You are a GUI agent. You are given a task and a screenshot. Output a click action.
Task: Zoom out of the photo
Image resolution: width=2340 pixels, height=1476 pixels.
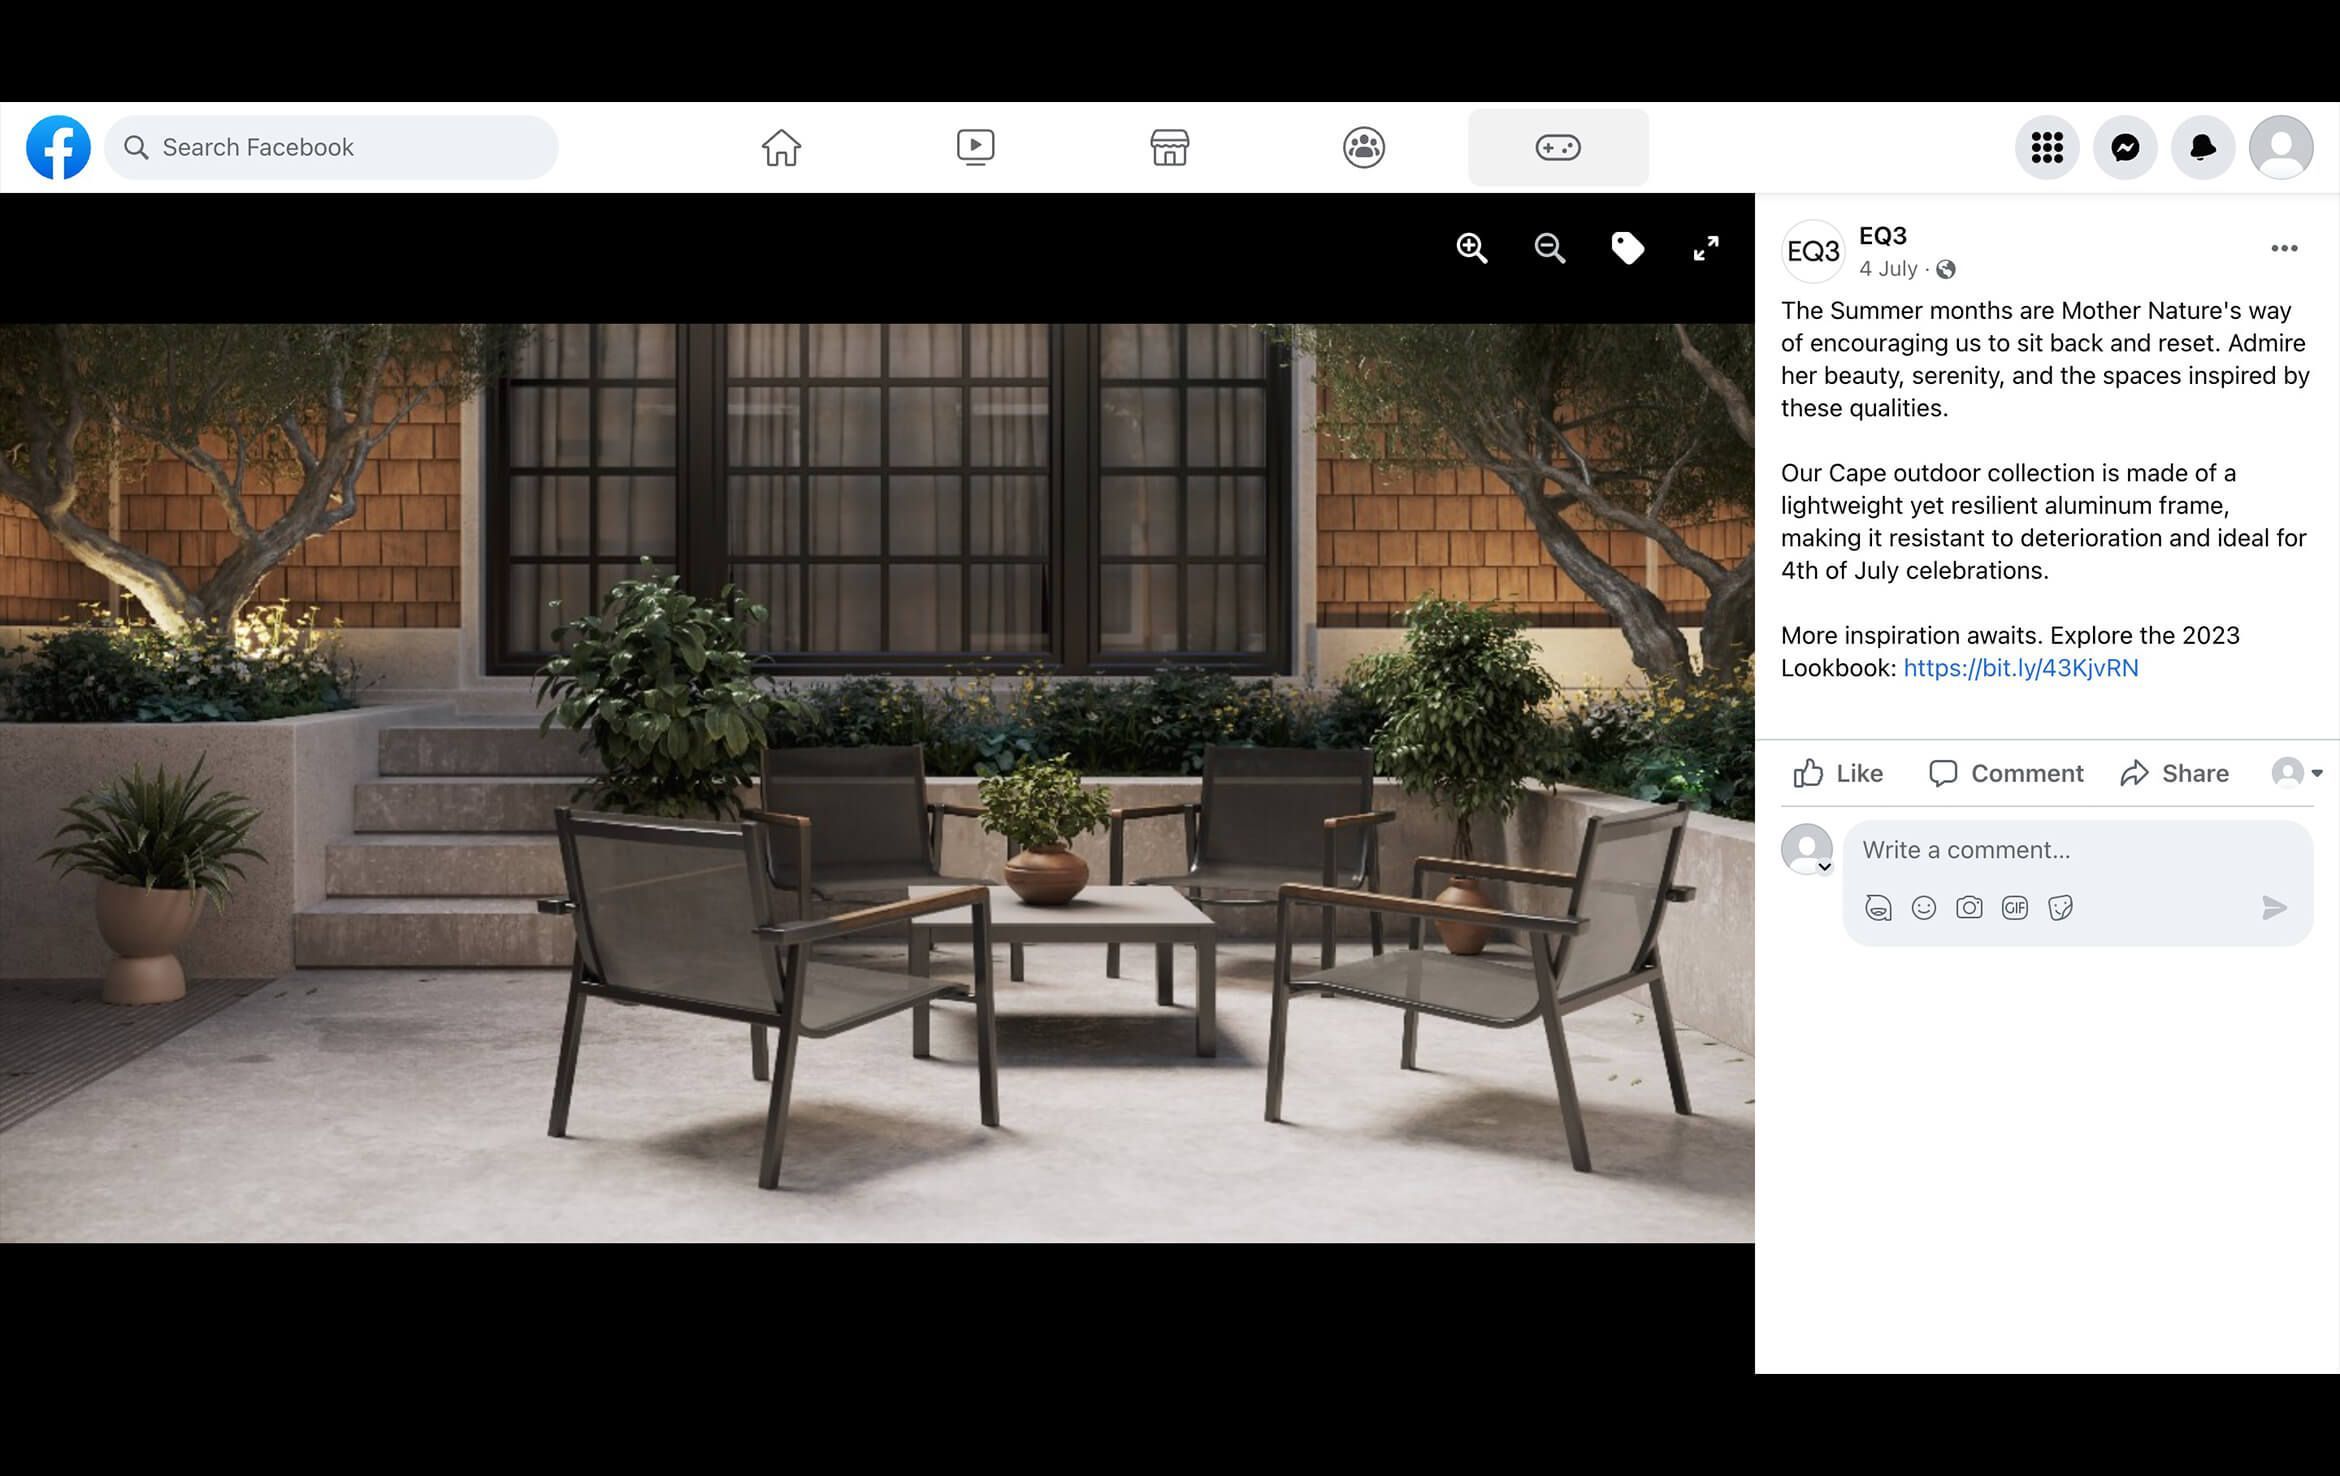1549,248
